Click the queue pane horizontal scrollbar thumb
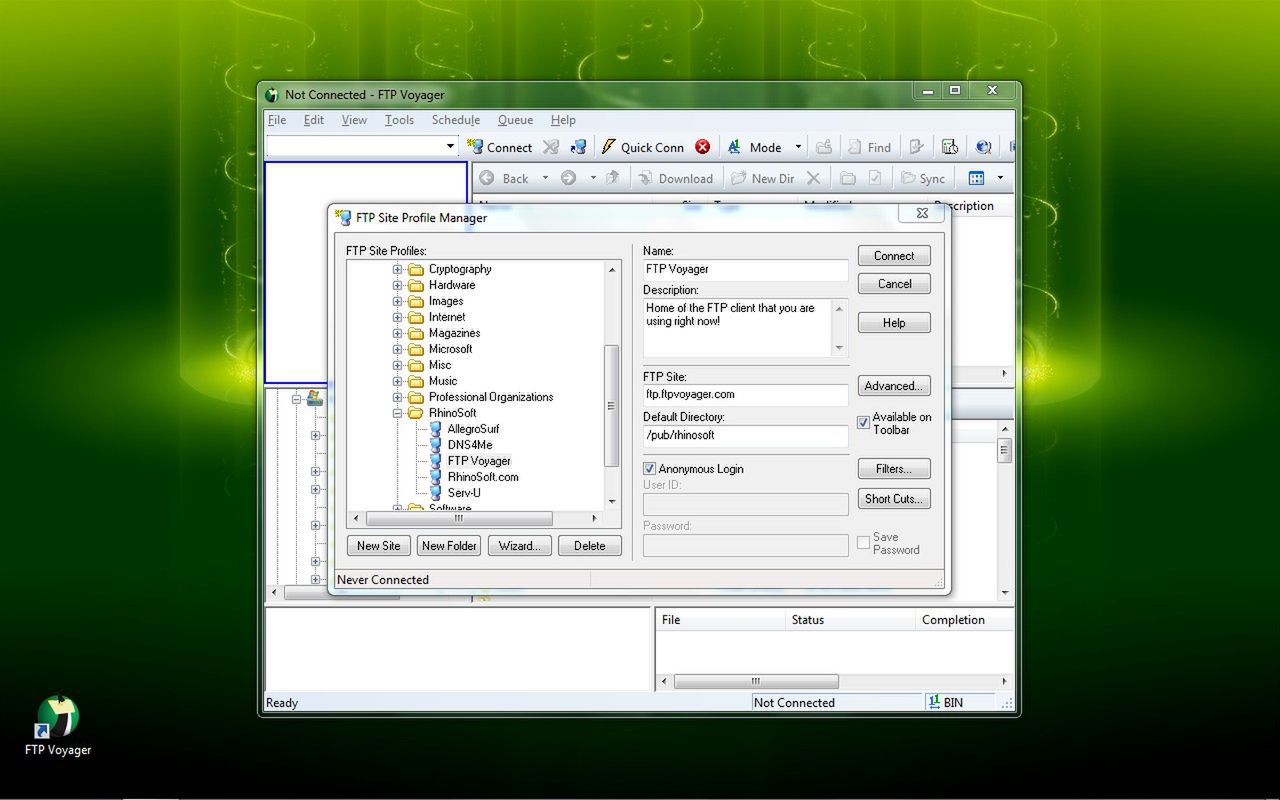Screen dimensions: 1280x800 coord(756,682)
